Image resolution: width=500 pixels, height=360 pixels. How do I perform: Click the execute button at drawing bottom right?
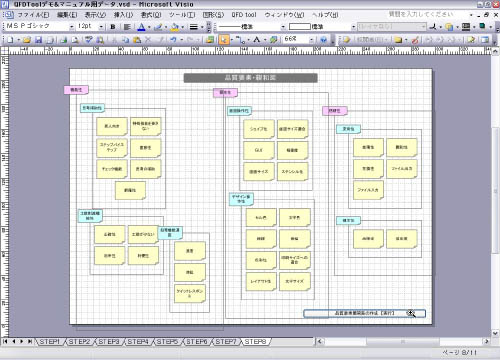click(x=364, y=313)
